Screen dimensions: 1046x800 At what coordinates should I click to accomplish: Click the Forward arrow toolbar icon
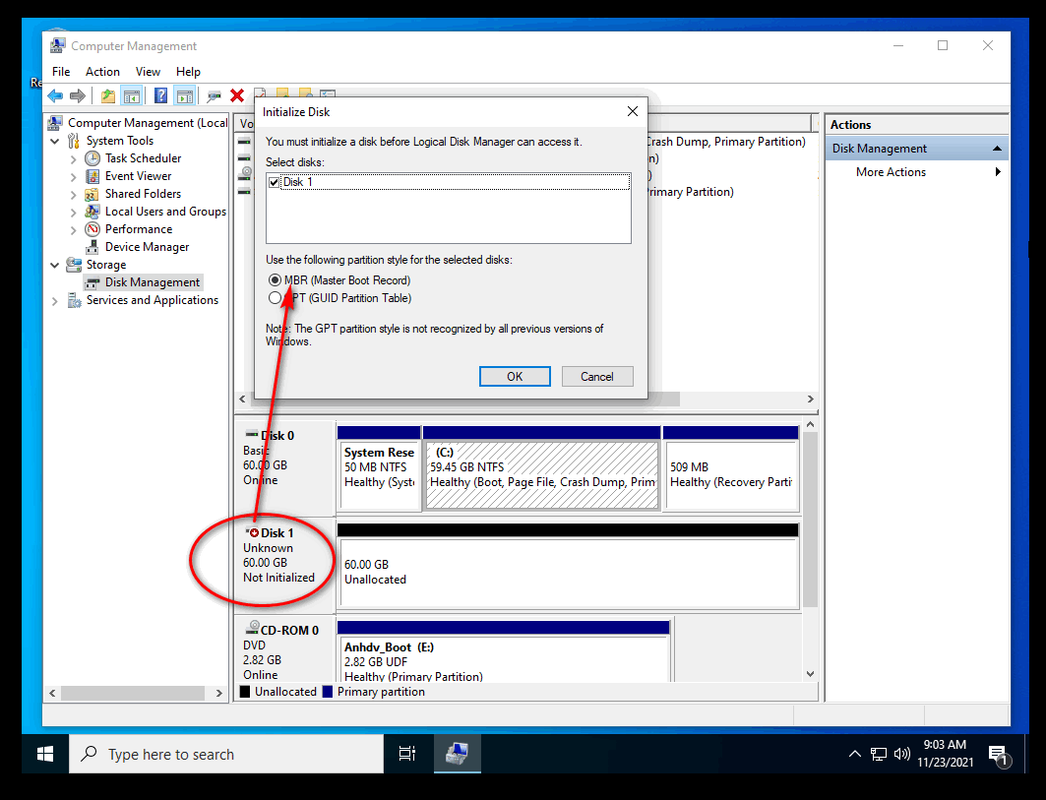[x=78, y=96]
